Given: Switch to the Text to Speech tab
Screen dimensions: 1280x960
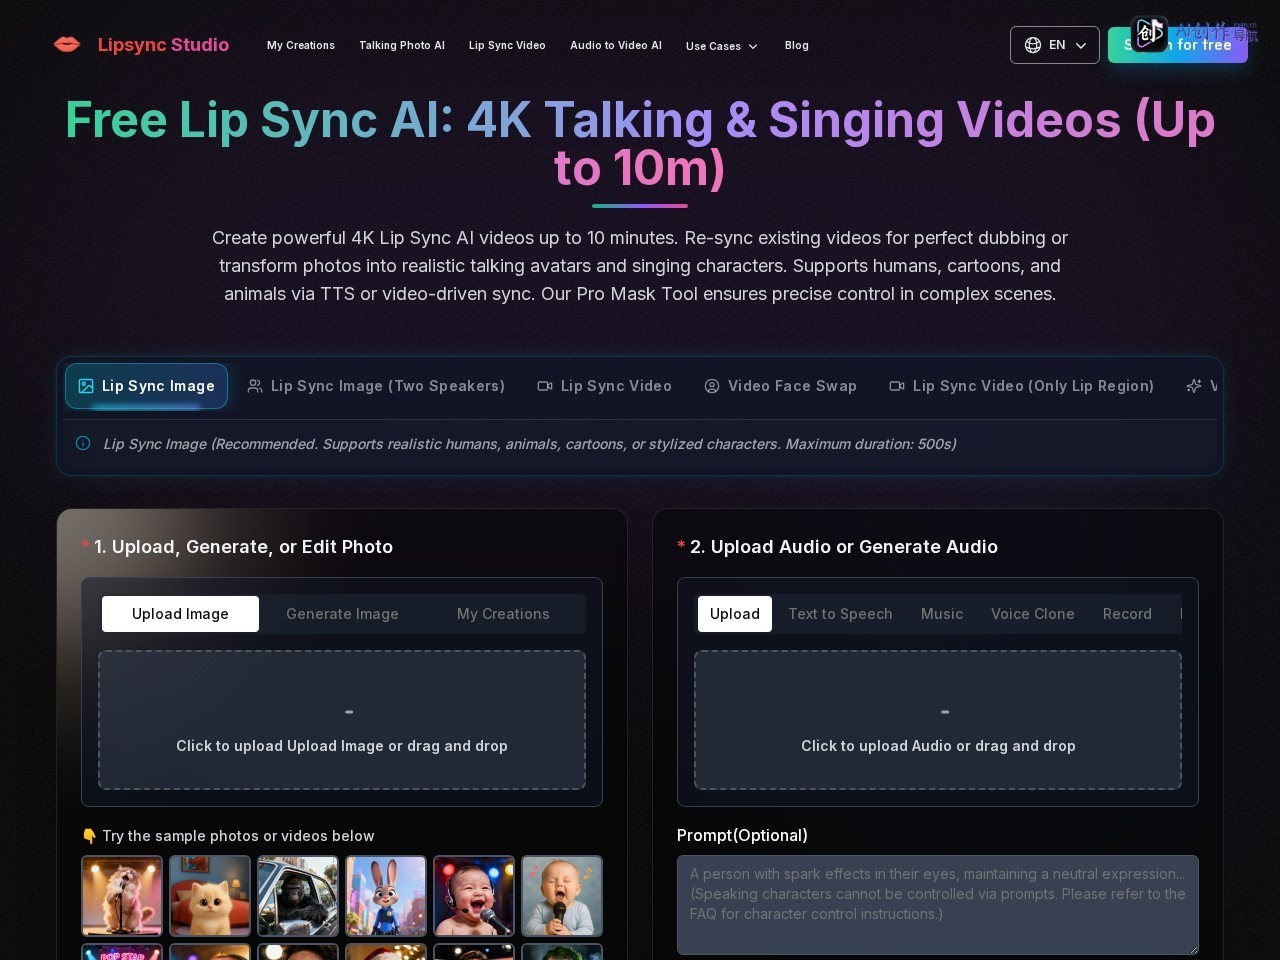Looking at the screenshot, I should tap(840, 614).
